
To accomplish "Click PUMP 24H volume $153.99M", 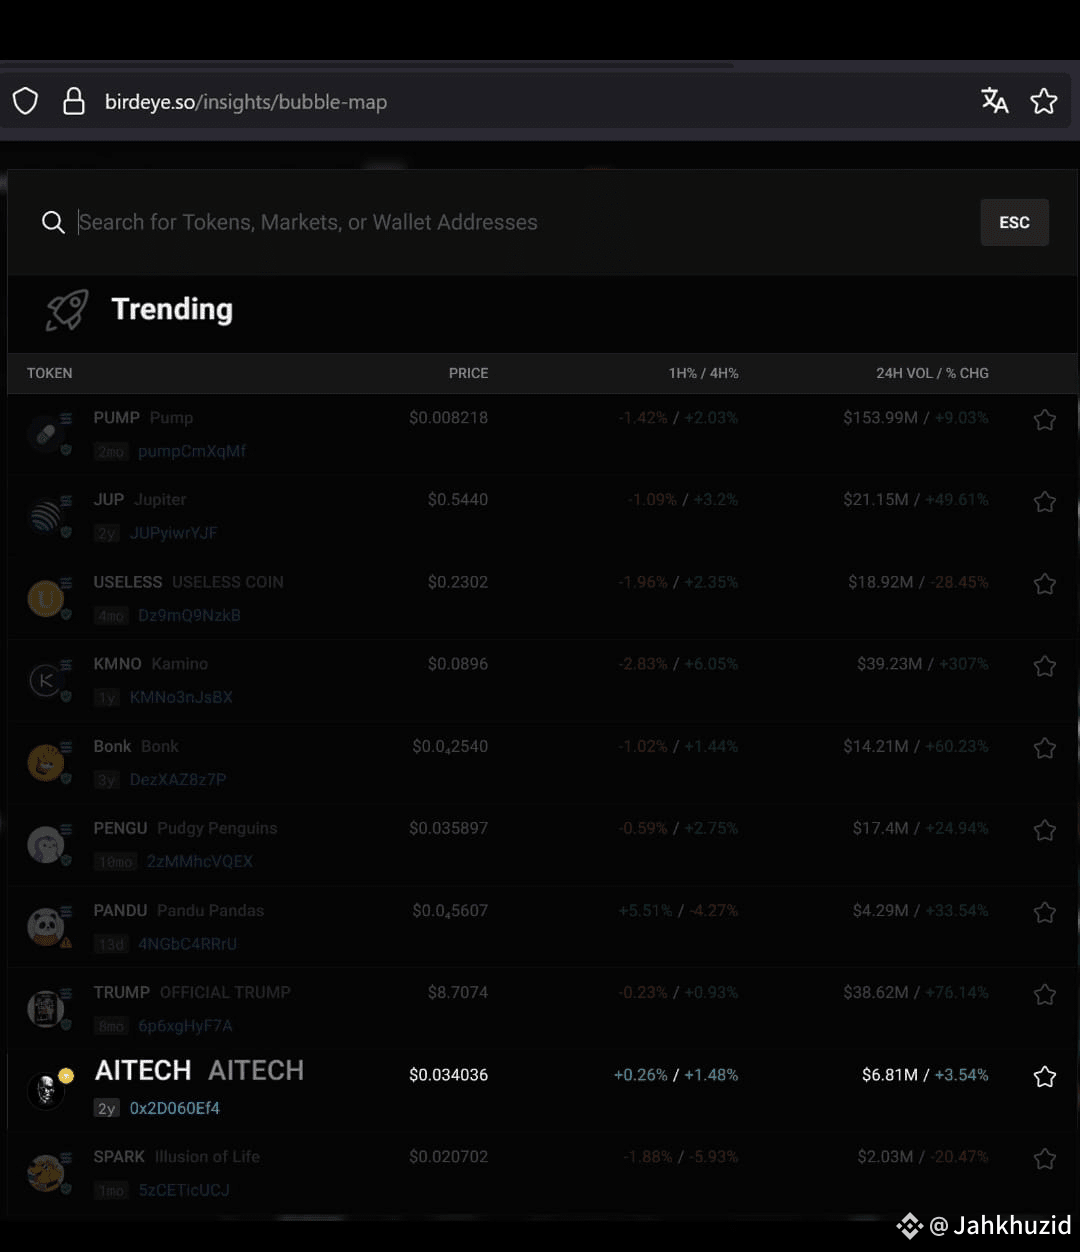I will (880, 417).
